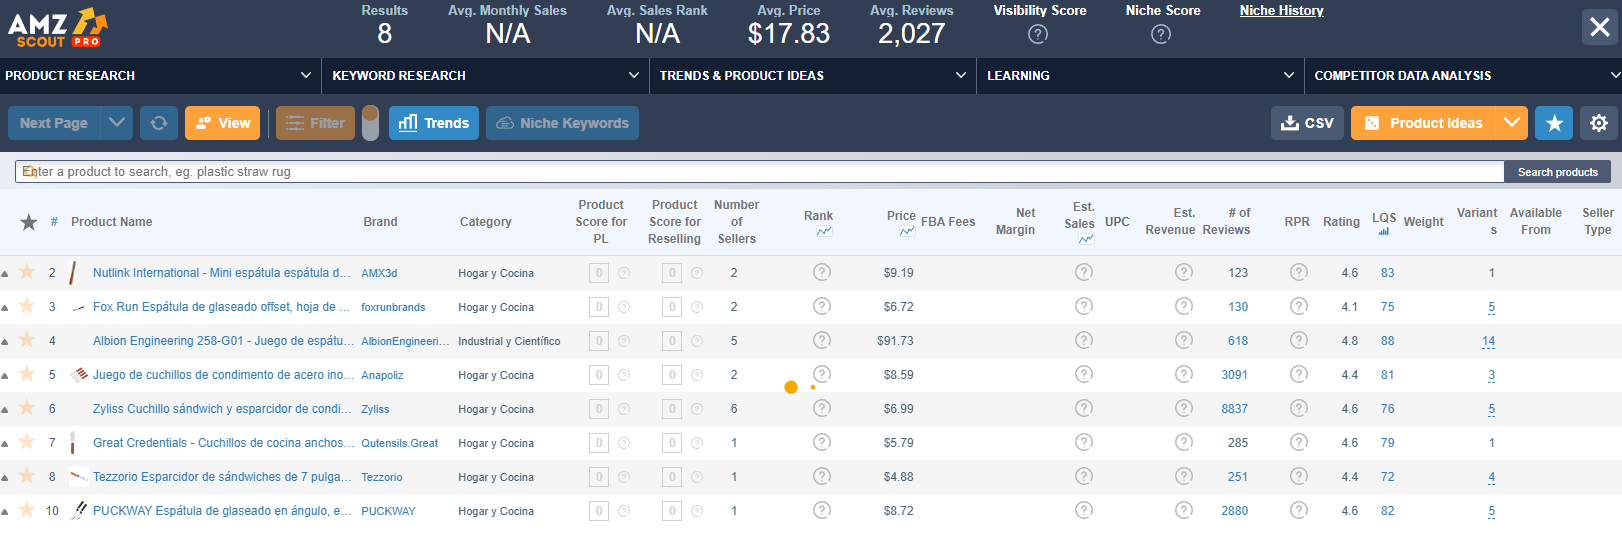Favorite the Juego de cuchillos star
Image resolution: width=1622 pixels, height=543 pixels.
(27, 373)
